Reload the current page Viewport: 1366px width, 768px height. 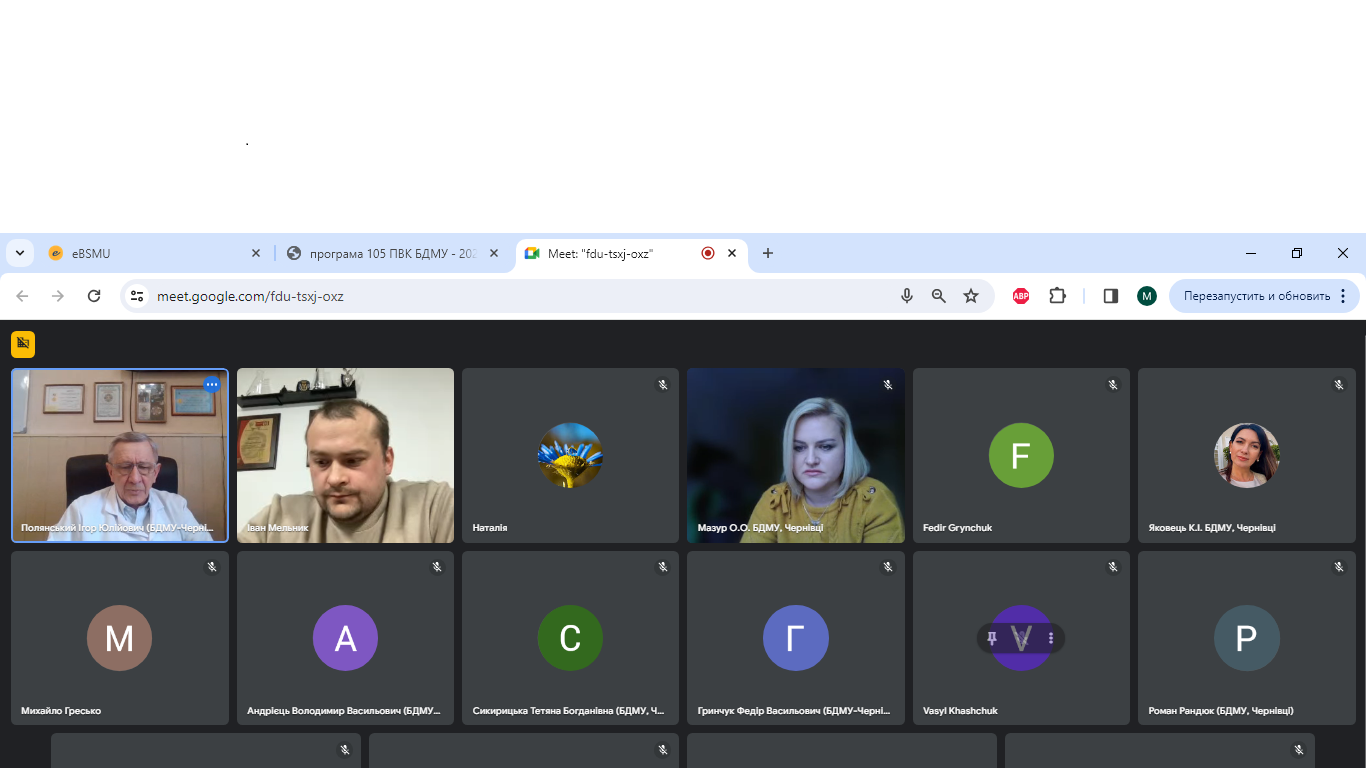click(94, 296)
